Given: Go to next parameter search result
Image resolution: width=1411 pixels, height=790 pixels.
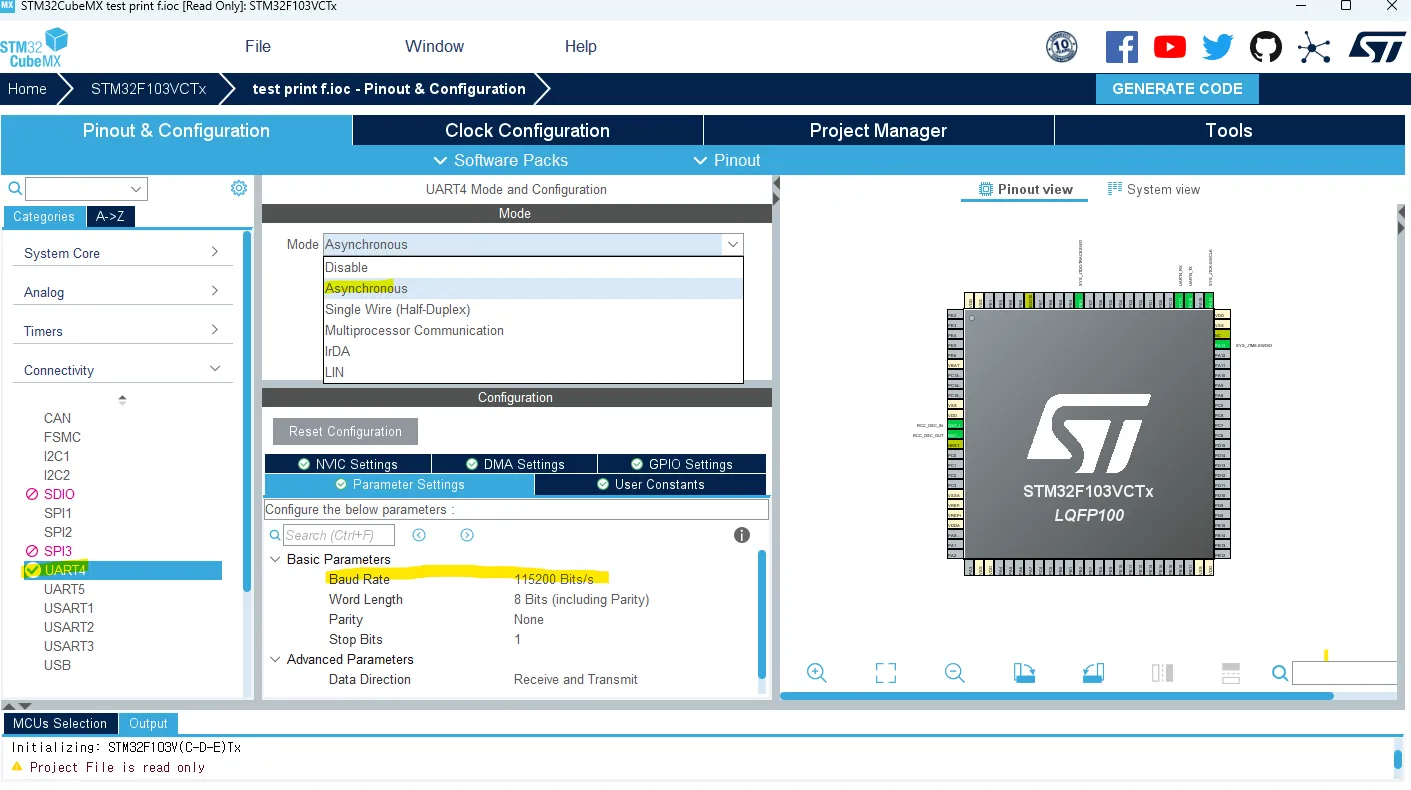Looking at the screenshot, I should 467,535.
